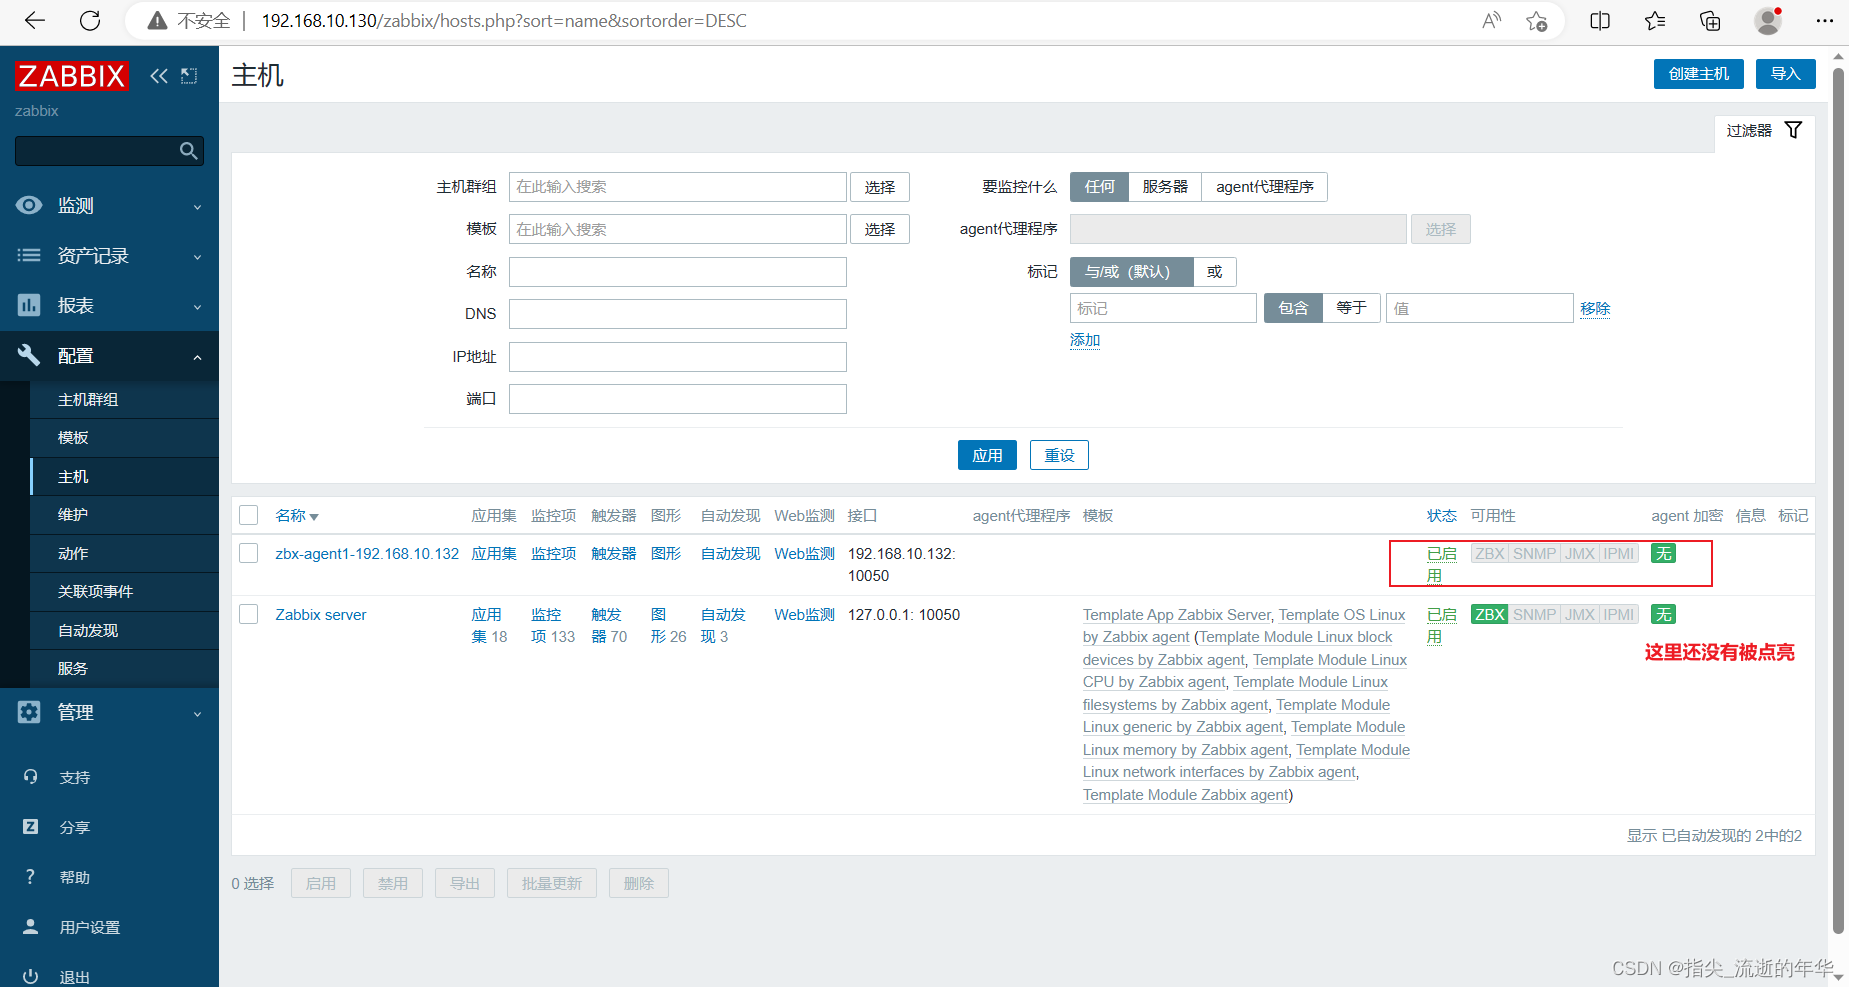Open 关联项事件 submenu item
Screen dimensions: 1849x987
[x=124, y=591]
